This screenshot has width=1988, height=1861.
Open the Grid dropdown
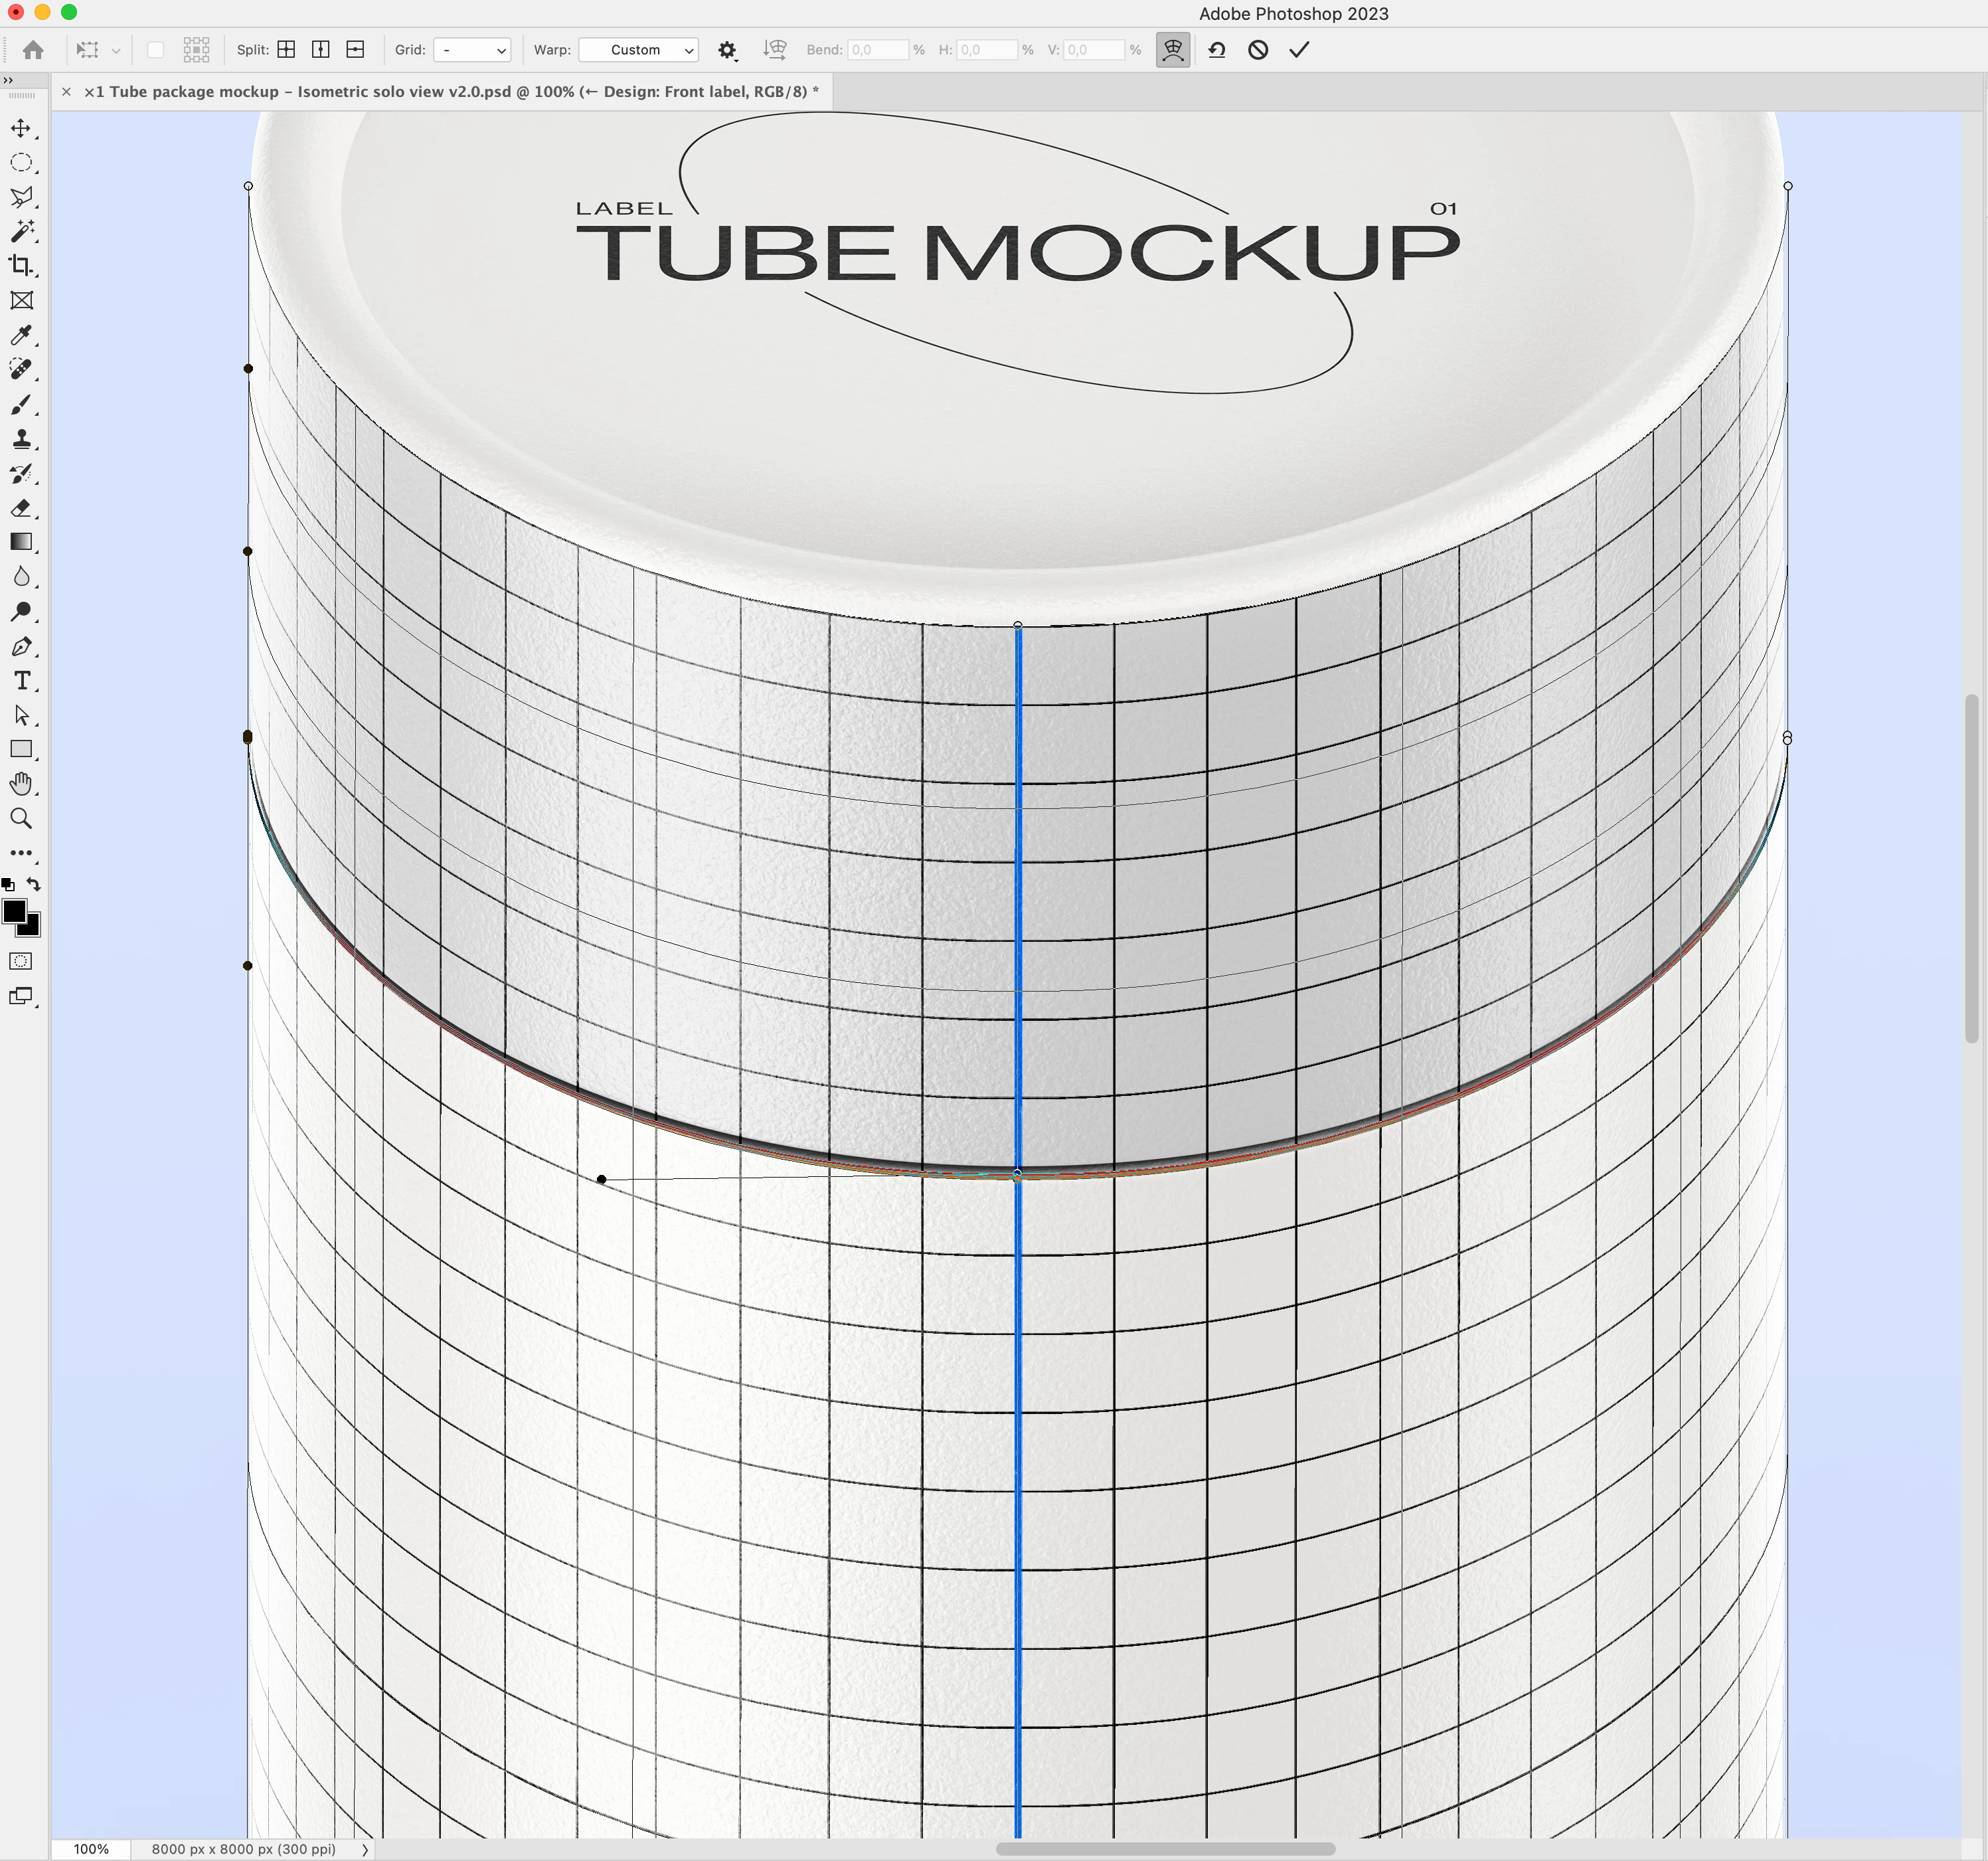tap(472, 50)
